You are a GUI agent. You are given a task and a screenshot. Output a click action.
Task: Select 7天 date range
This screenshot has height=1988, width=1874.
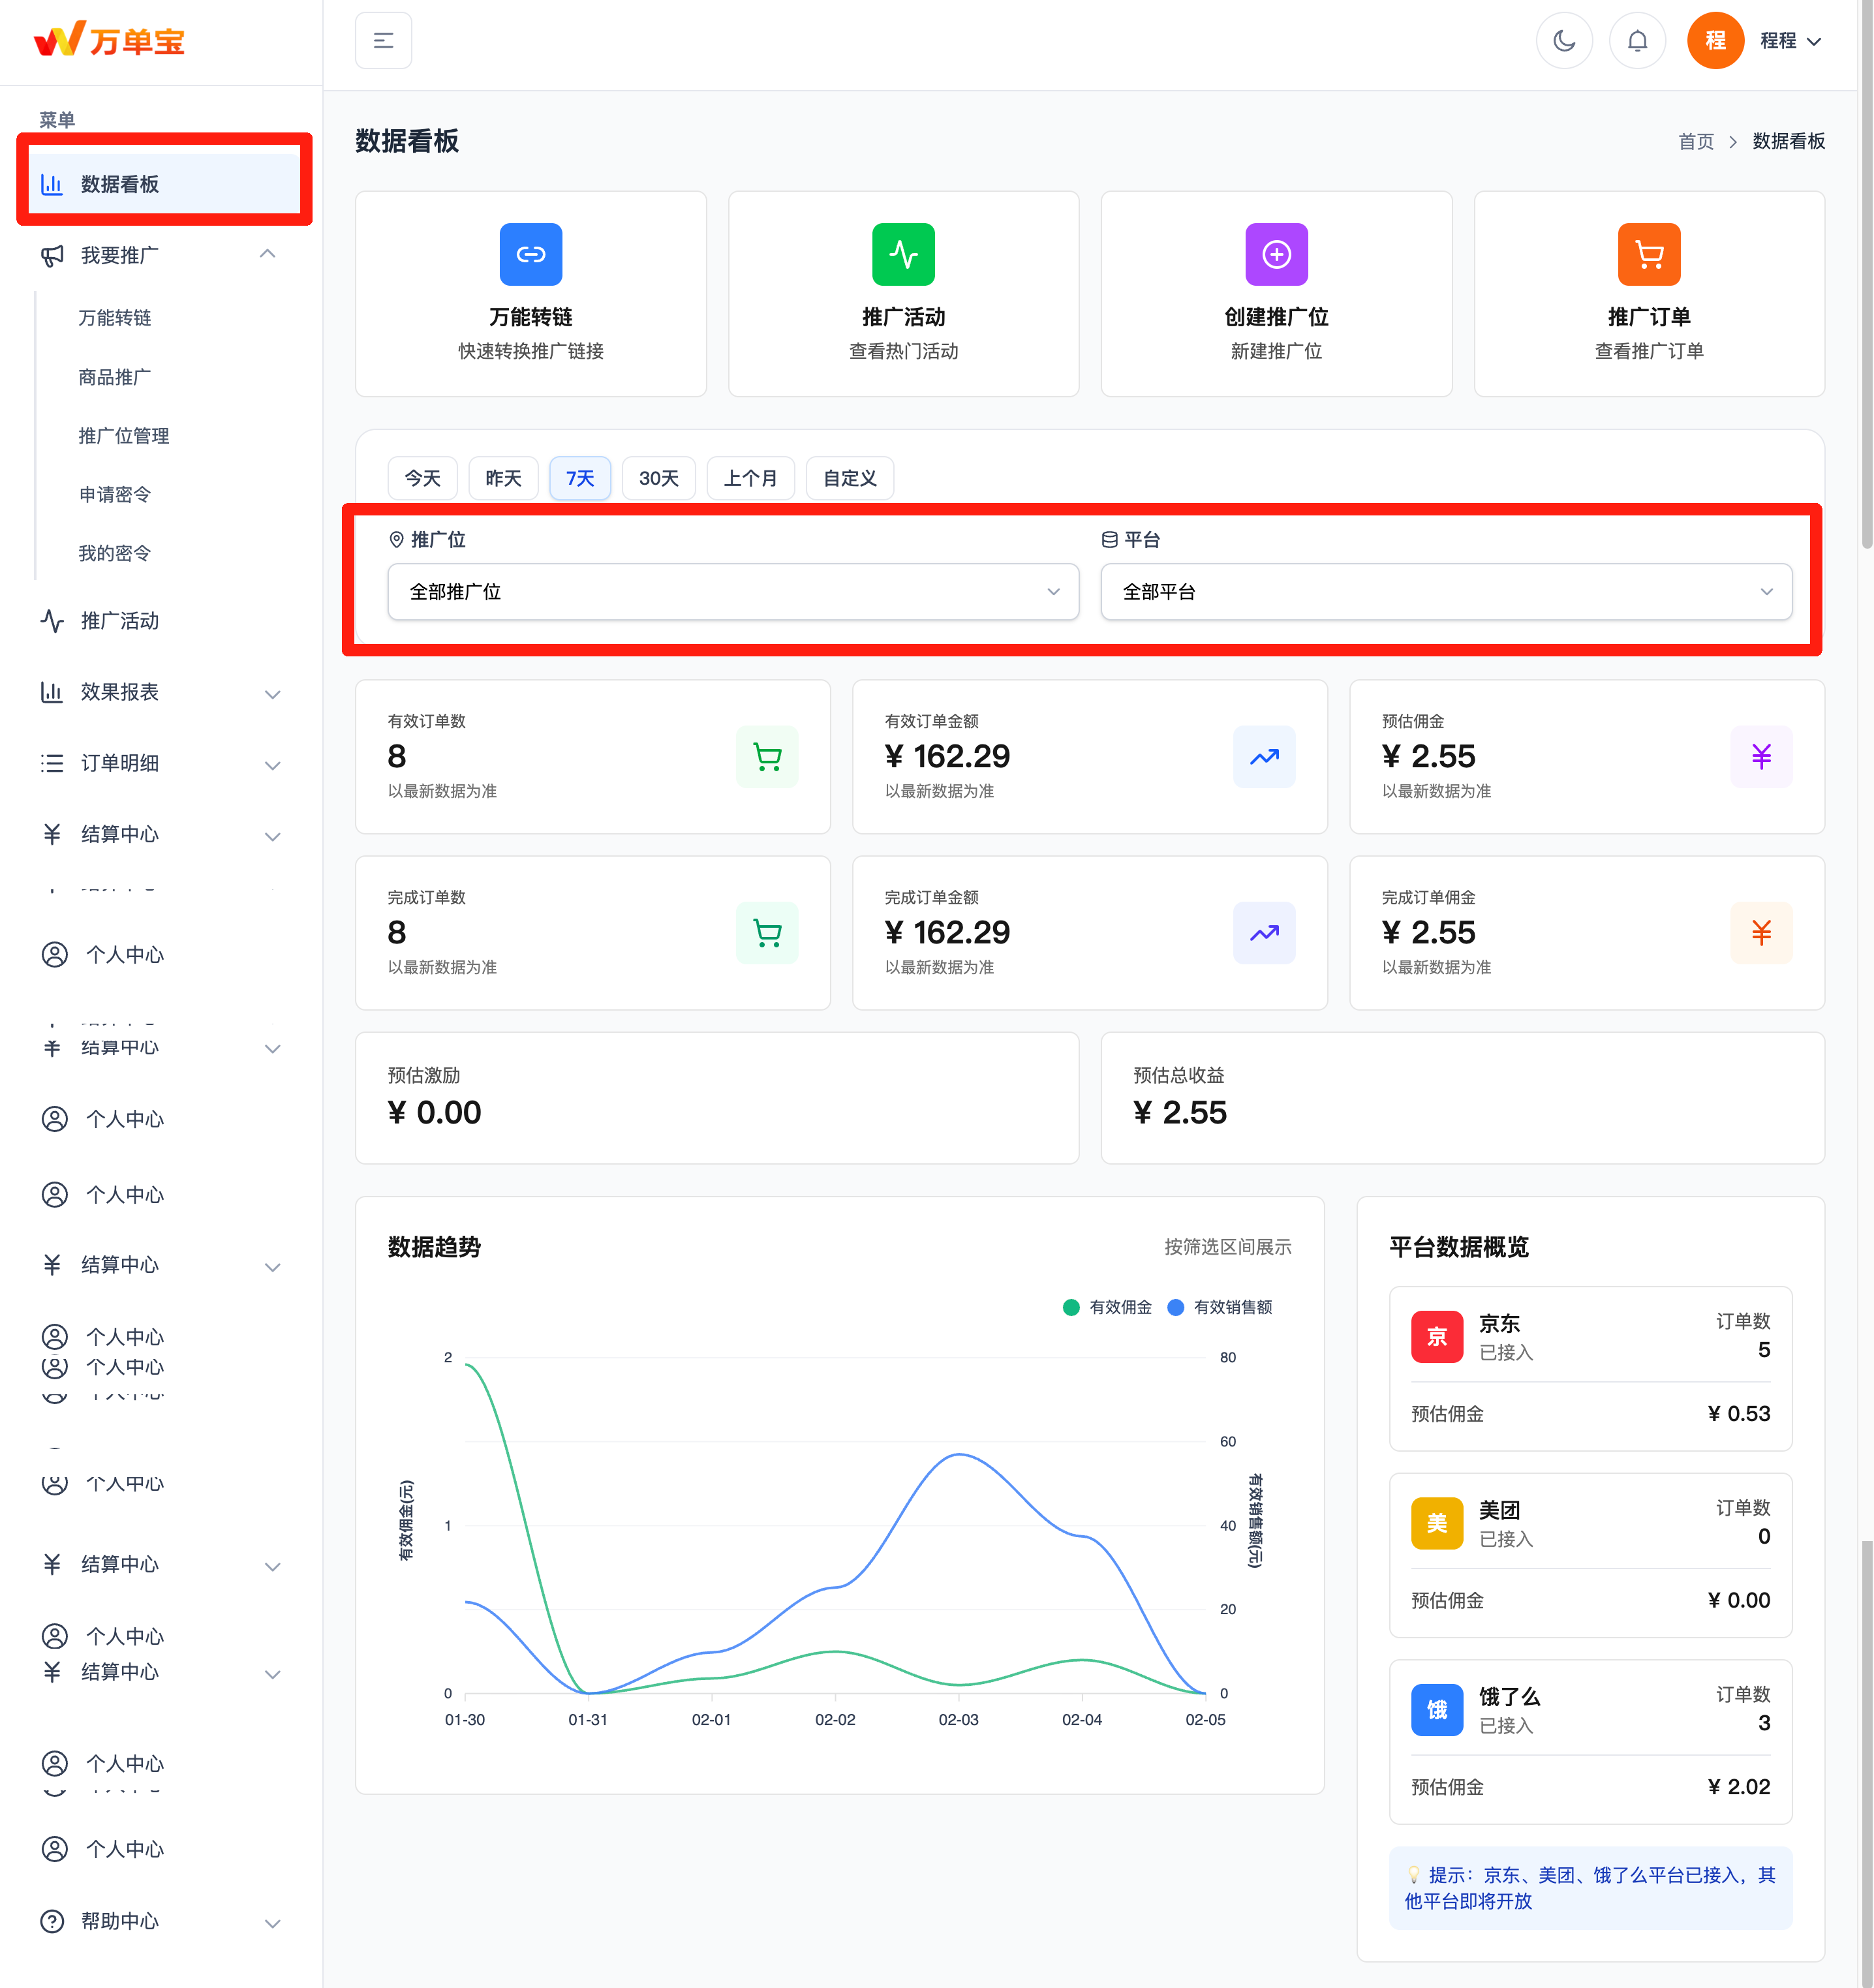point(580,478)
